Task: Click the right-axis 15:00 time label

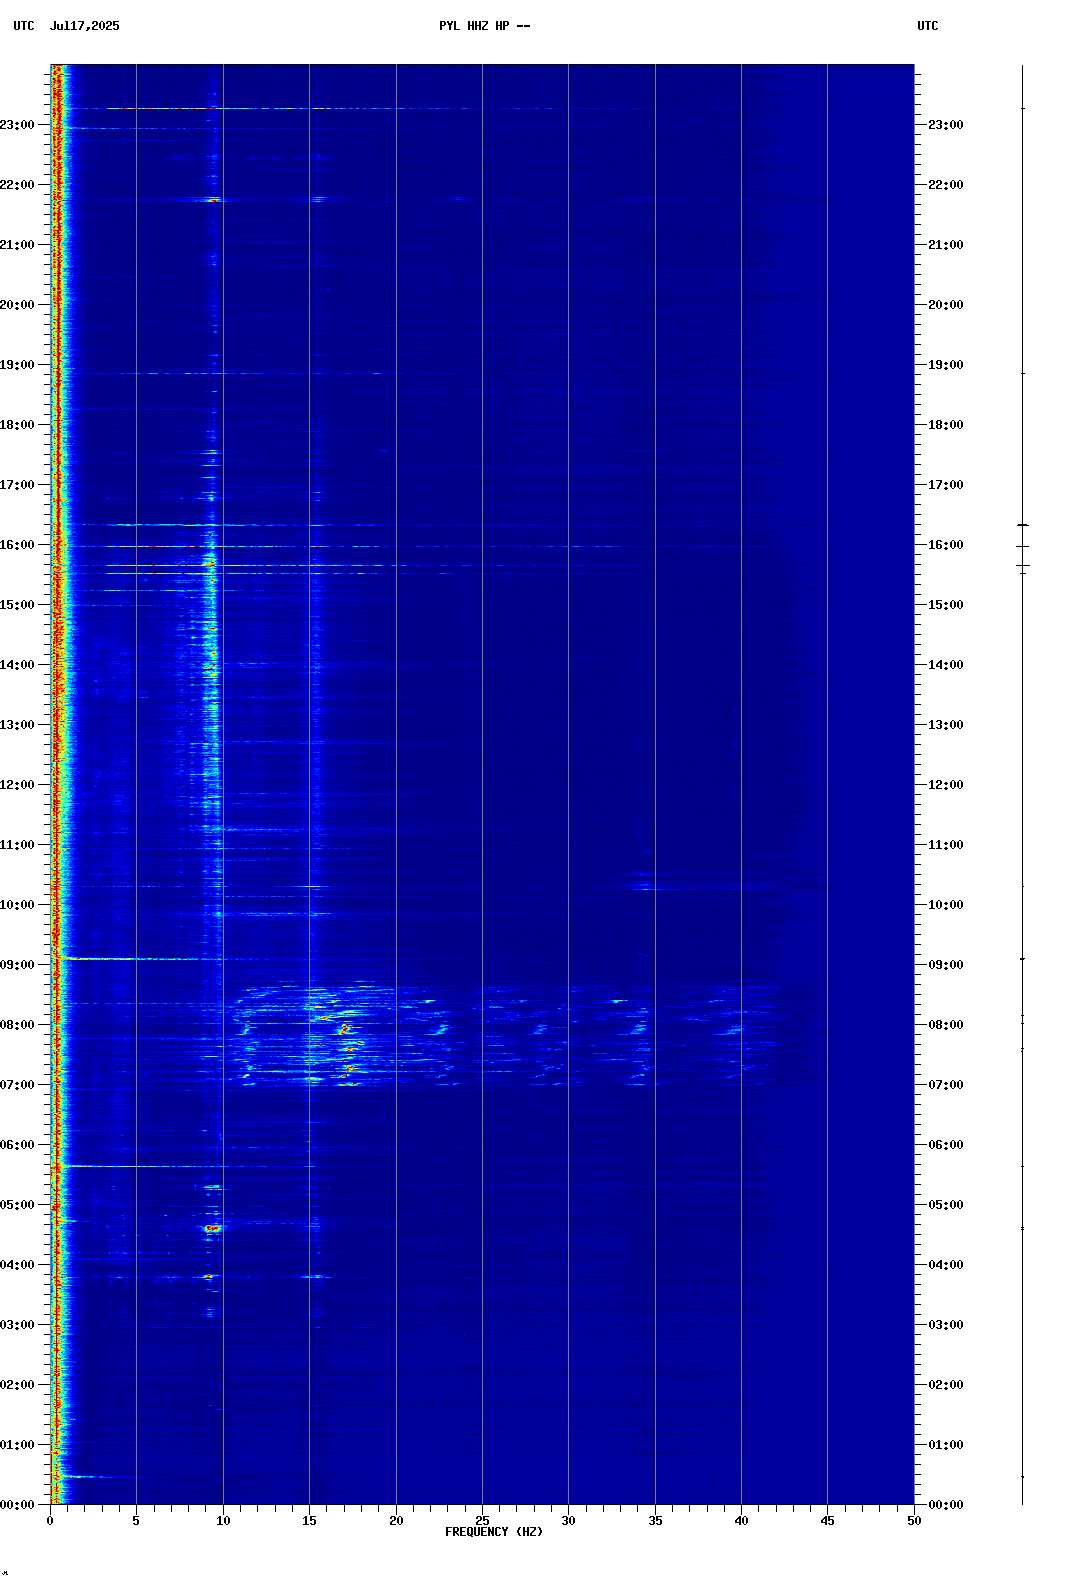Action: coord(946,605)
